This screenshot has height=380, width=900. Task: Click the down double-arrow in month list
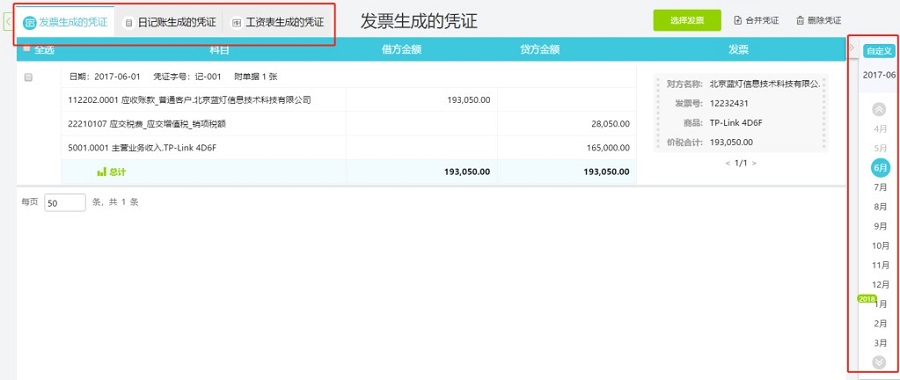[879, 362]
